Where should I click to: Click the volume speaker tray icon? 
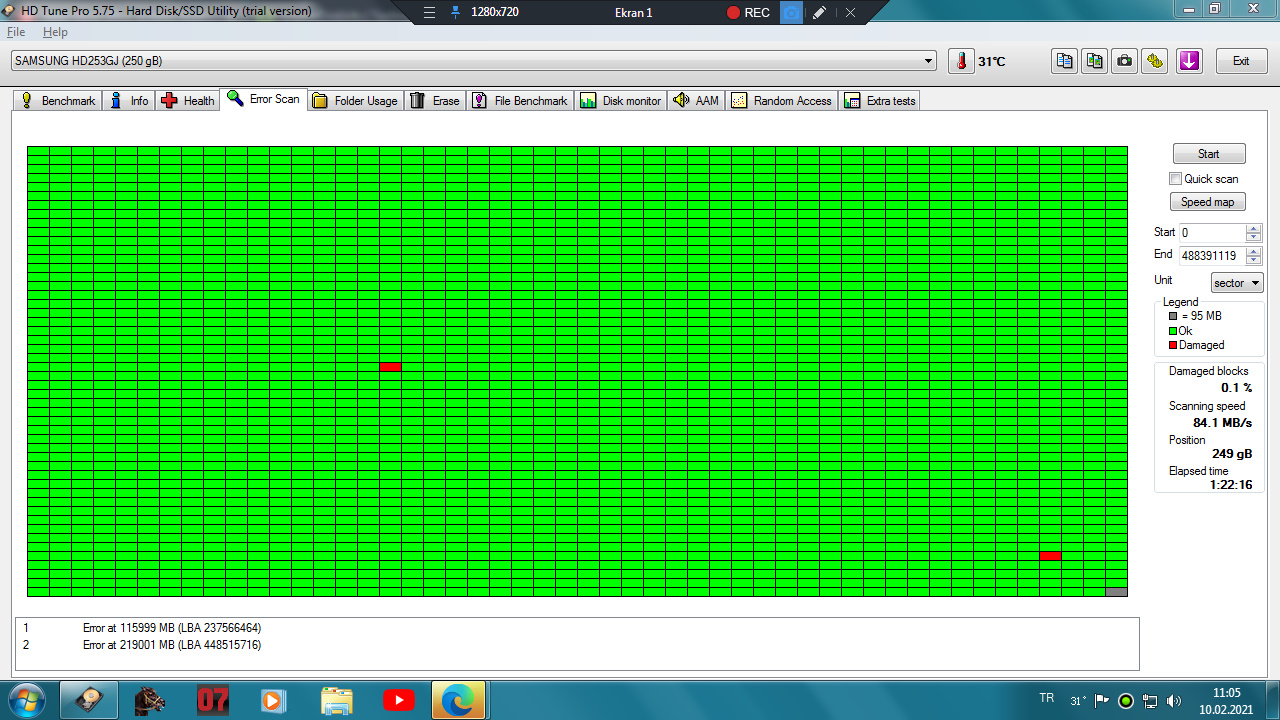point(1174,700)
